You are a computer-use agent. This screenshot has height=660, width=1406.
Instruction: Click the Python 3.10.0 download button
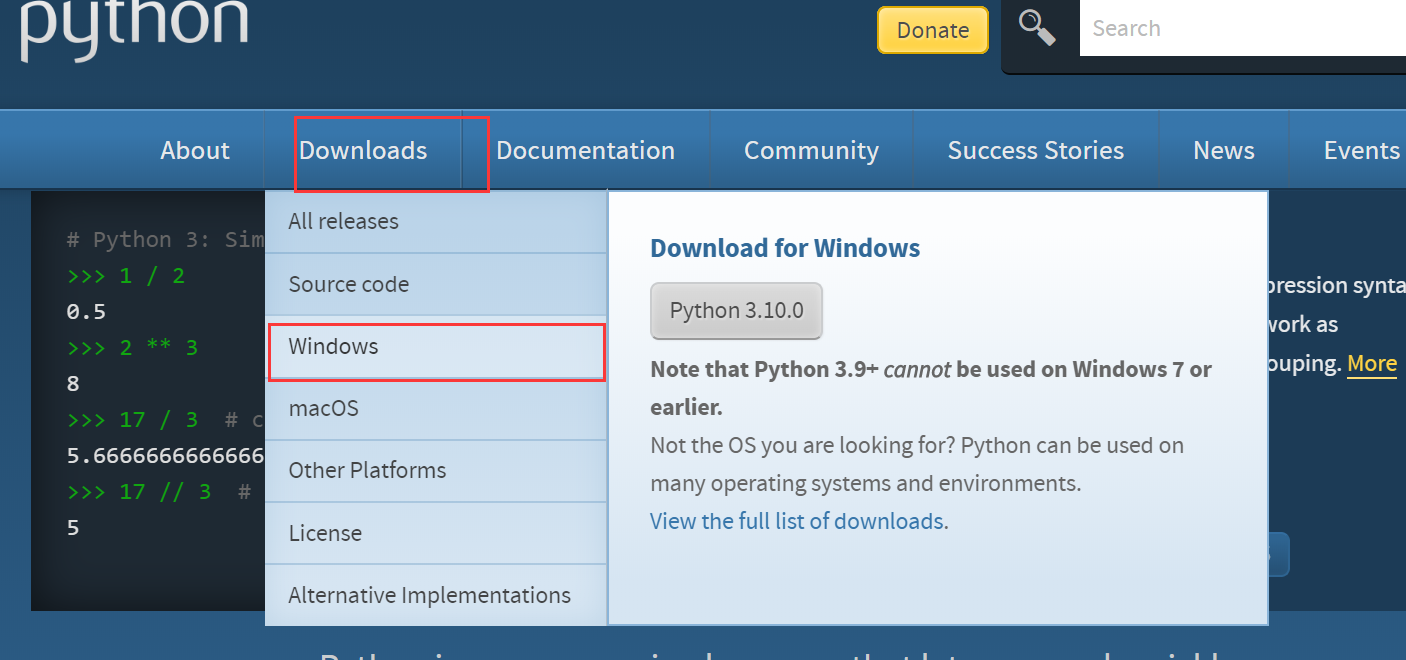click(736, 311)
